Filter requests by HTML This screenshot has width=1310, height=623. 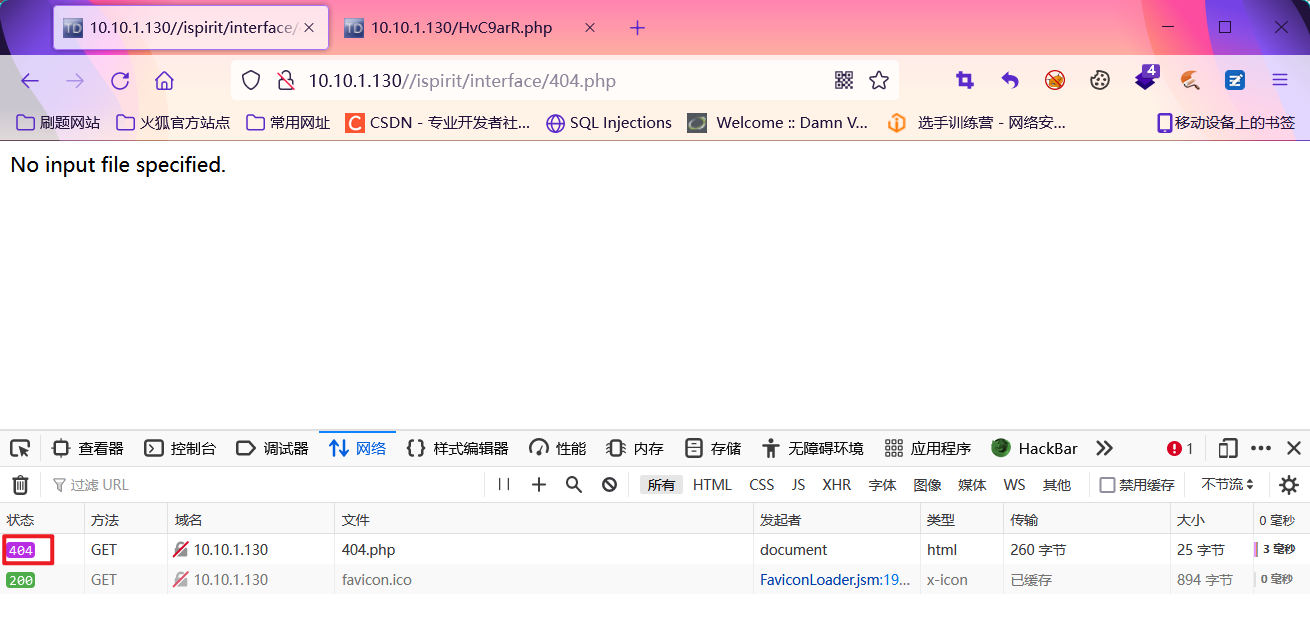712,485
